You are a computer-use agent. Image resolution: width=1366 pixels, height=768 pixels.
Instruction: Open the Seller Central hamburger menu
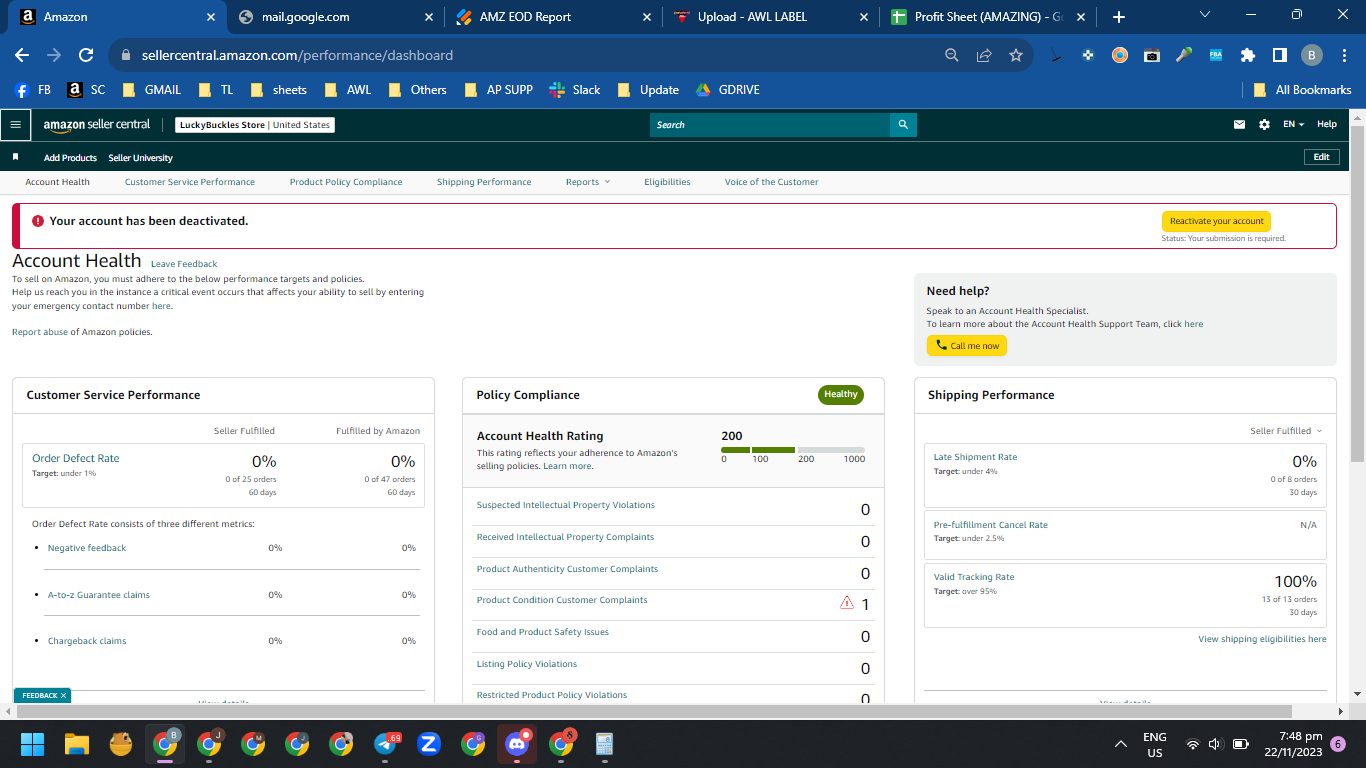click(x=15, y=125)
